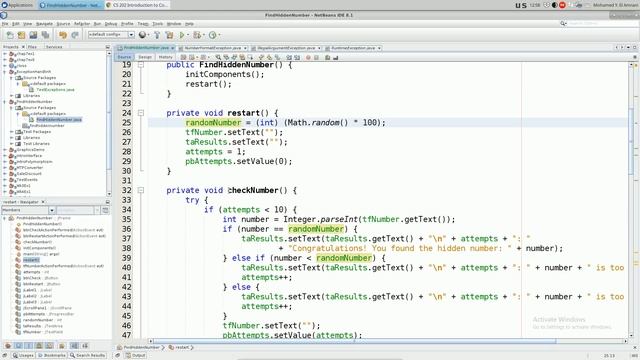The image size is (640, 360).
Task: Select the RuntimeException.java editor tab
Action: click(x=353, y=48)
